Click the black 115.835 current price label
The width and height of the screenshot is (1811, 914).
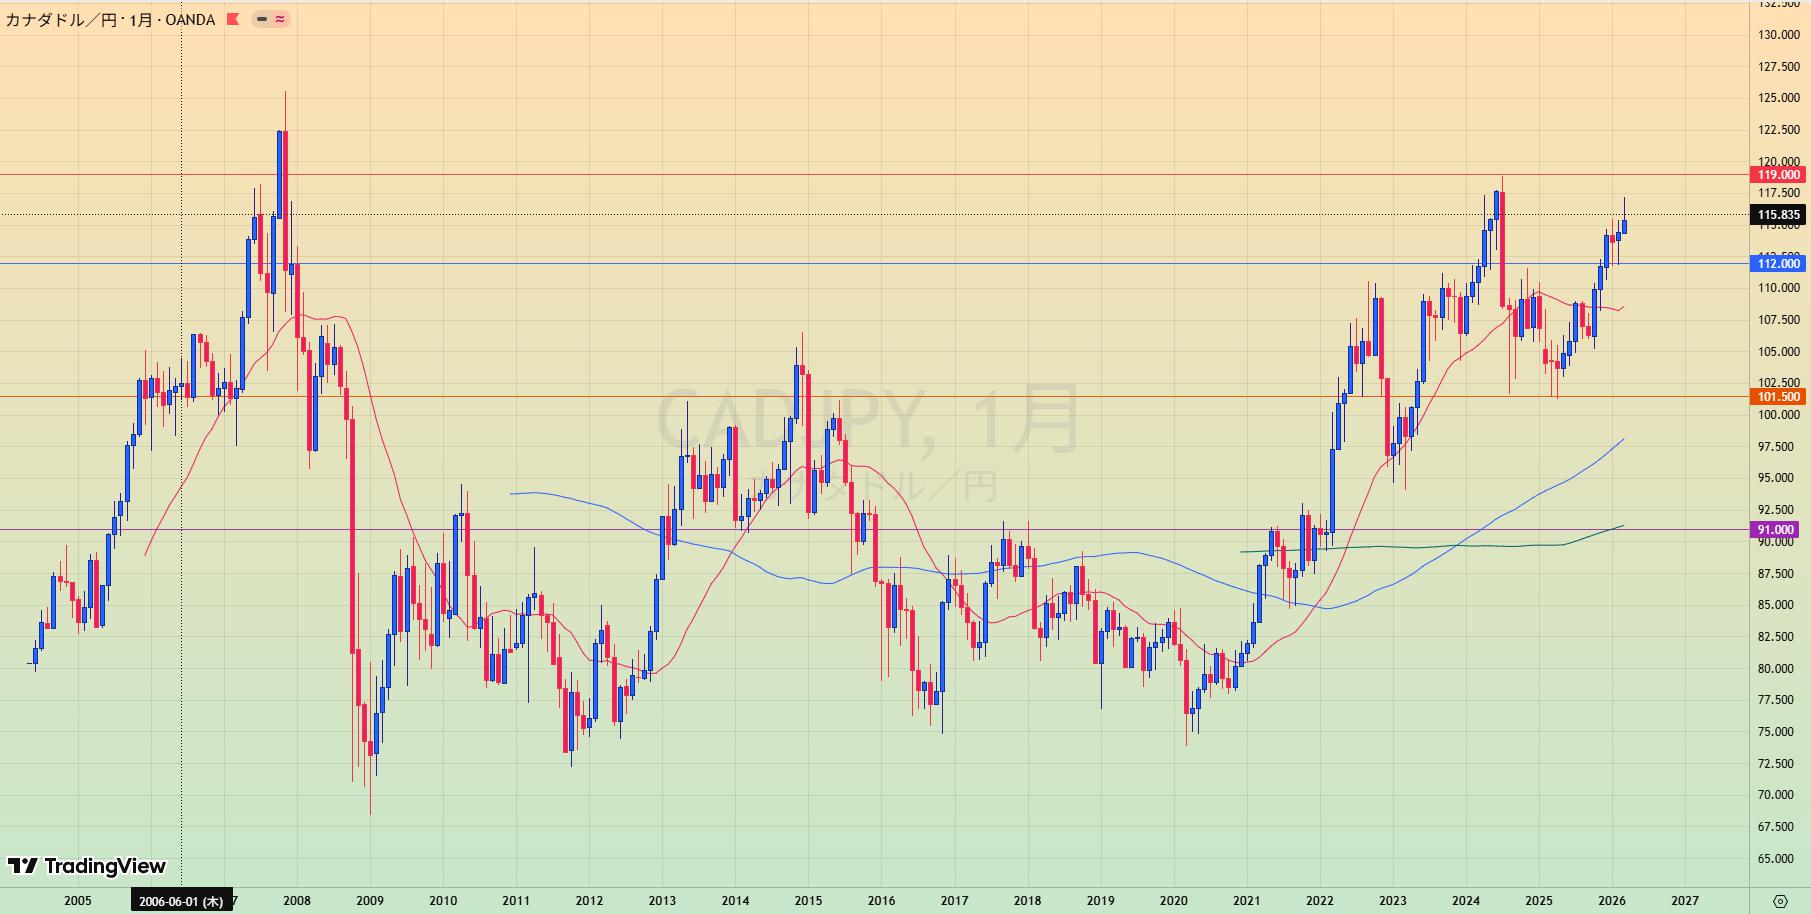click(x=1778, y=215)
